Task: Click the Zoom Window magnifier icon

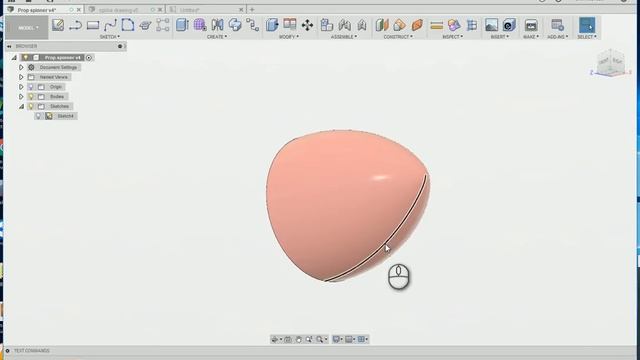Action: (309, 339)
